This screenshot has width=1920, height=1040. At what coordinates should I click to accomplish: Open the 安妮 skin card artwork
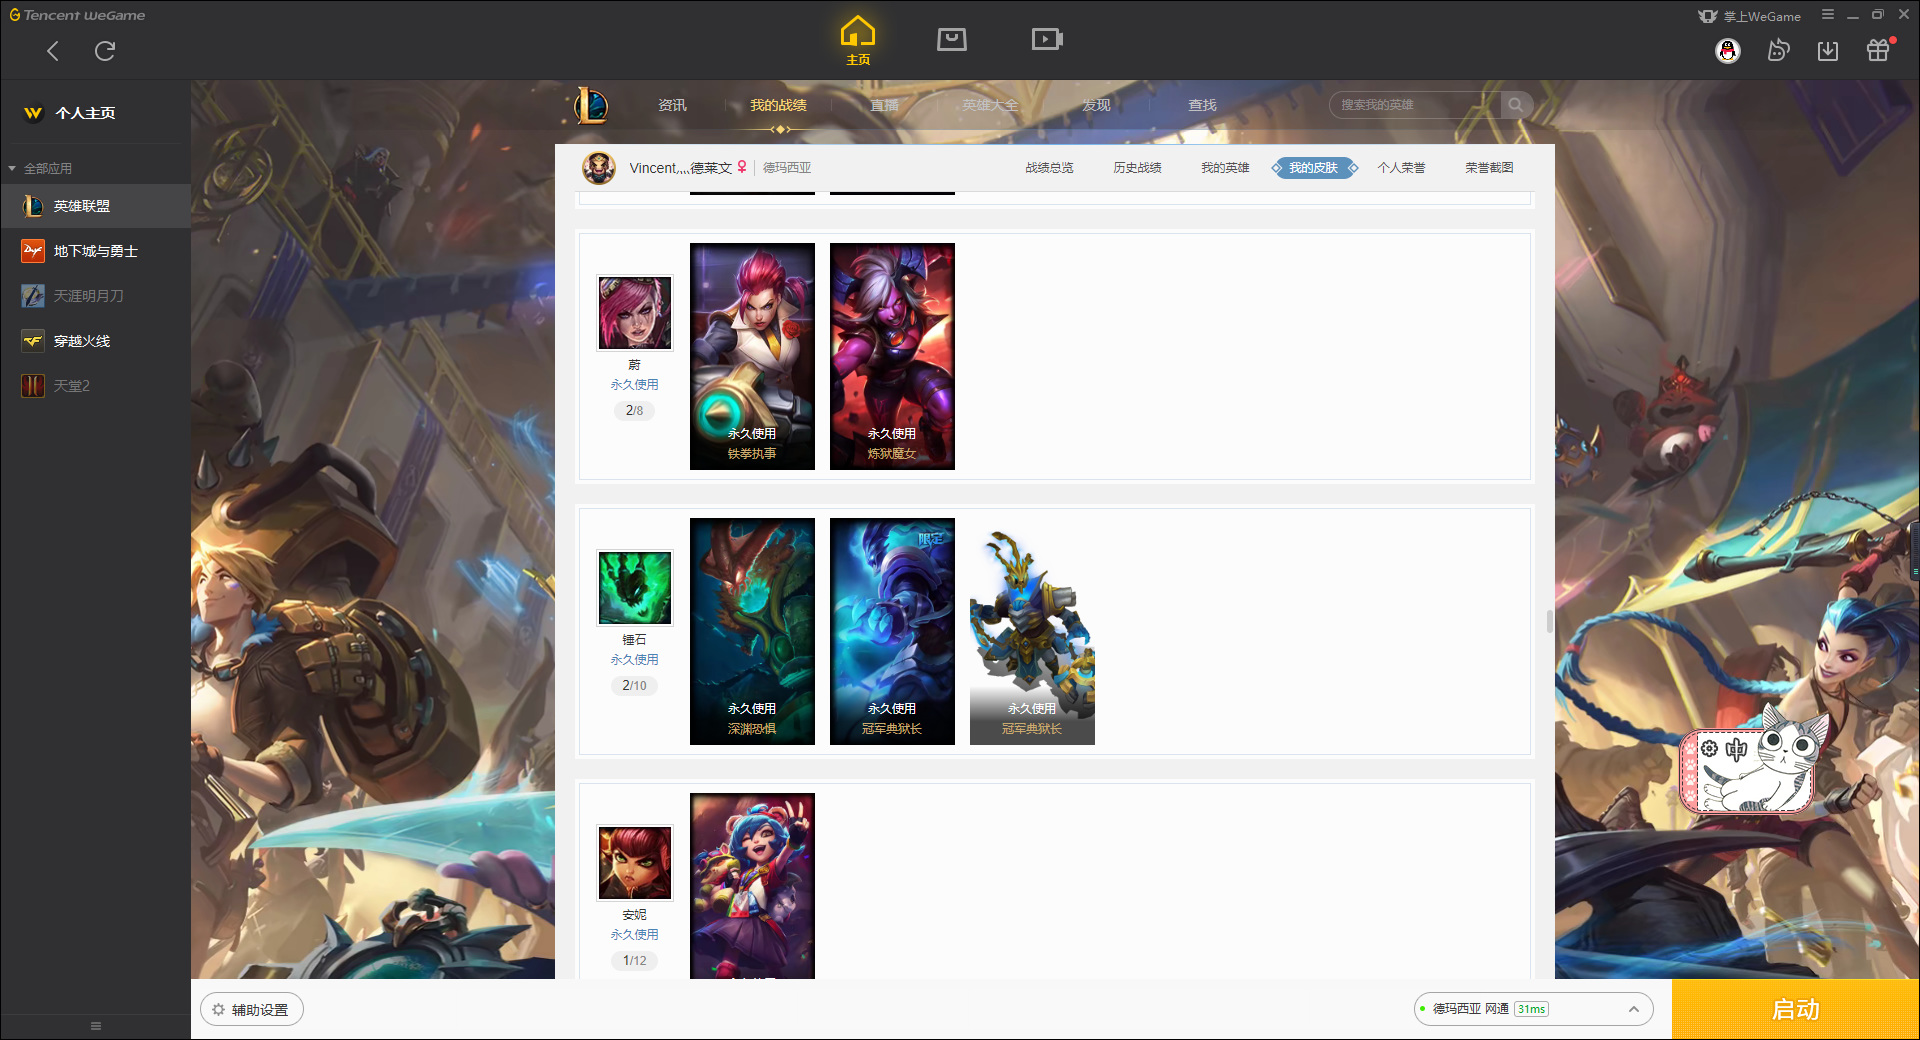pyautogui.click(x=752, y=886)
